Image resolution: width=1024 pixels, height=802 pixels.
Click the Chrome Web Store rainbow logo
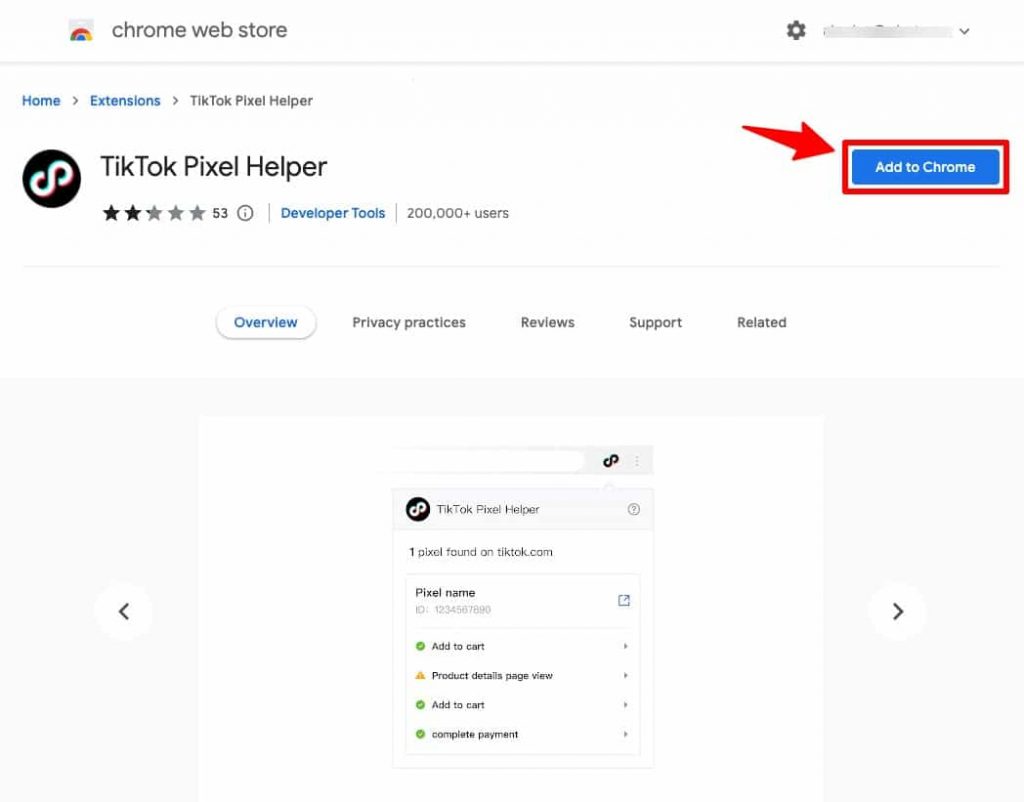pos(81,31)
